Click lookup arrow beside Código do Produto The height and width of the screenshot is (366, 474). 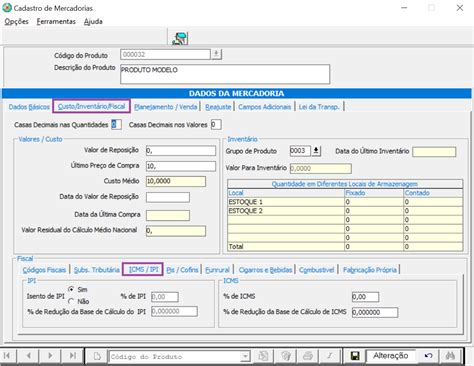click(216, 54)
